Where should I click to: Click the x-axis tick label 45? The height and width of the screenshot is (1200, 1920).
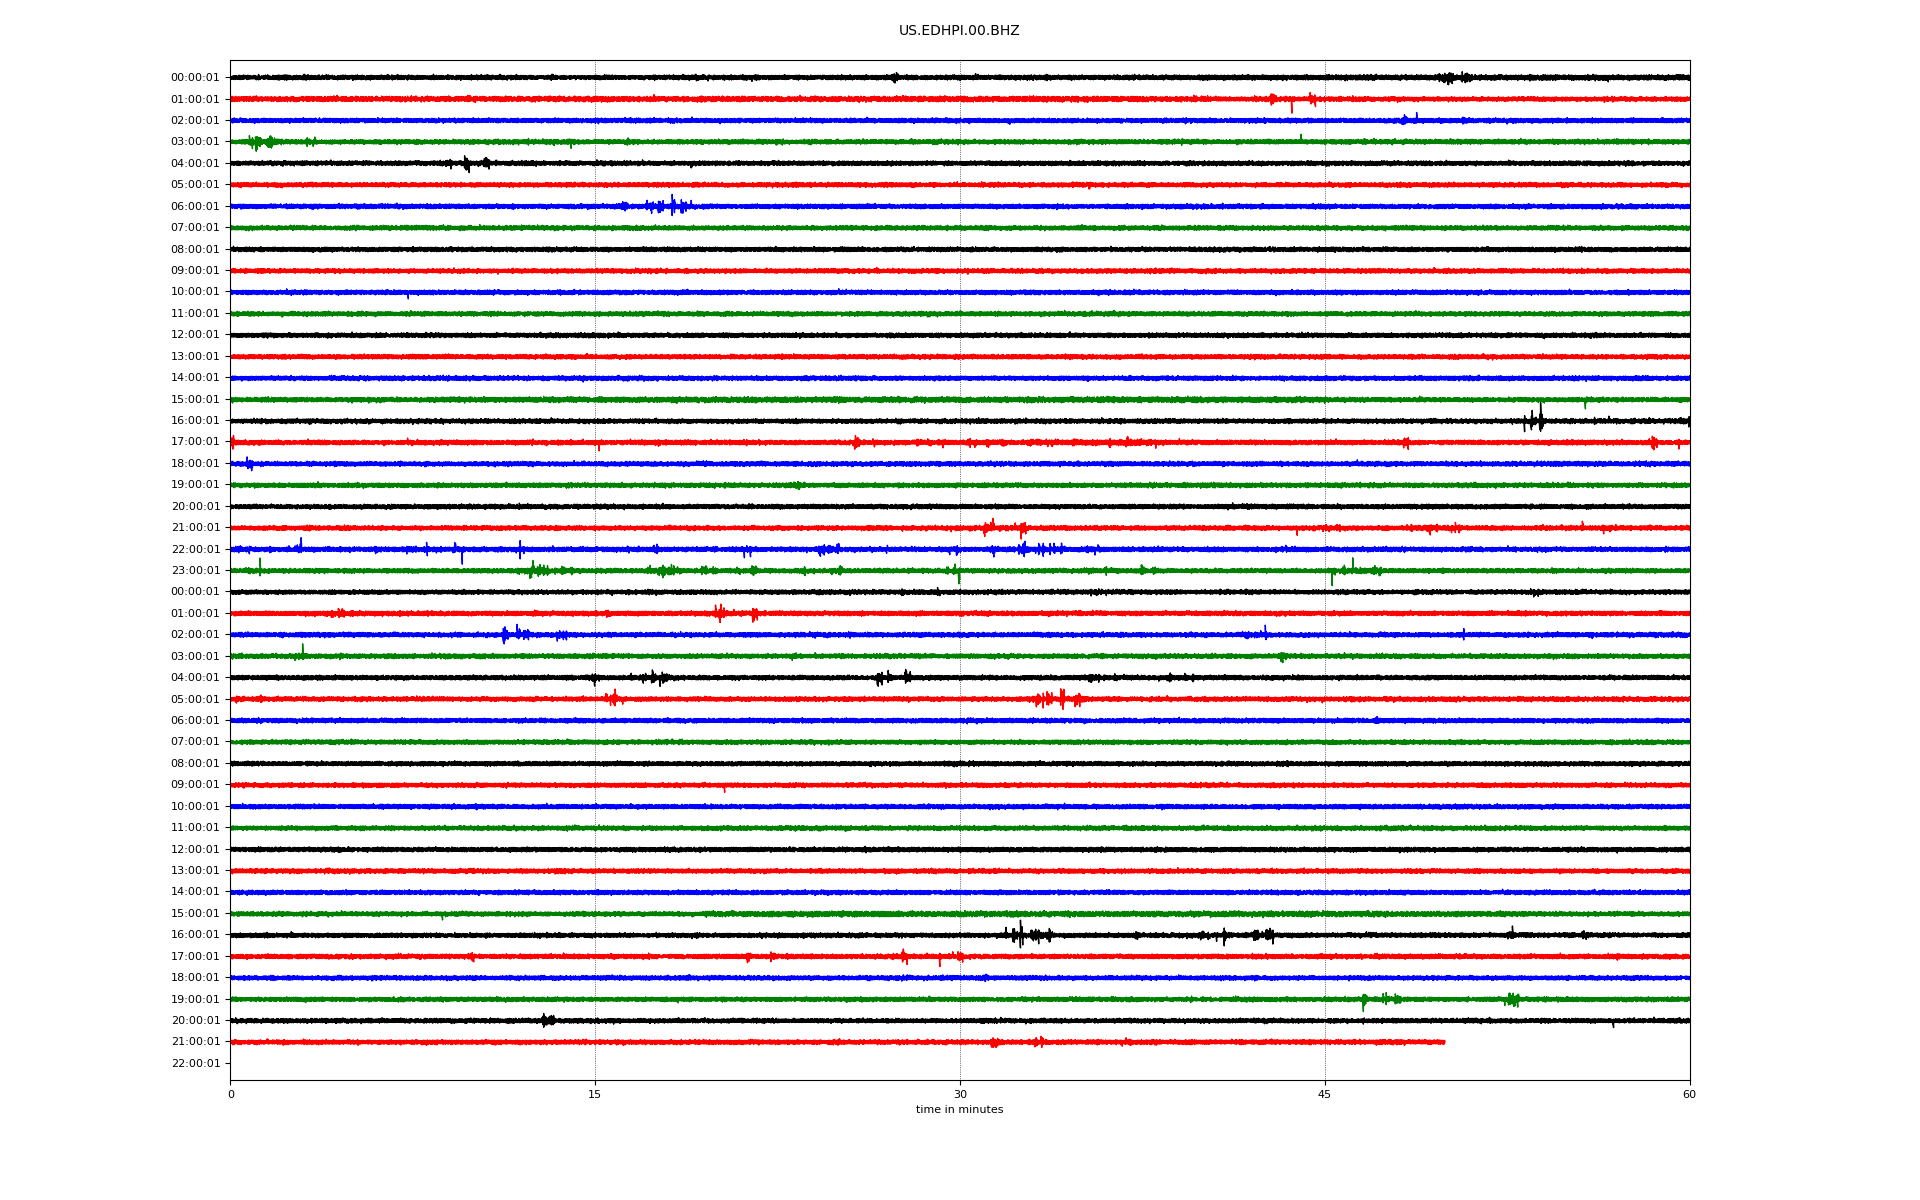coord(1325,1095)
